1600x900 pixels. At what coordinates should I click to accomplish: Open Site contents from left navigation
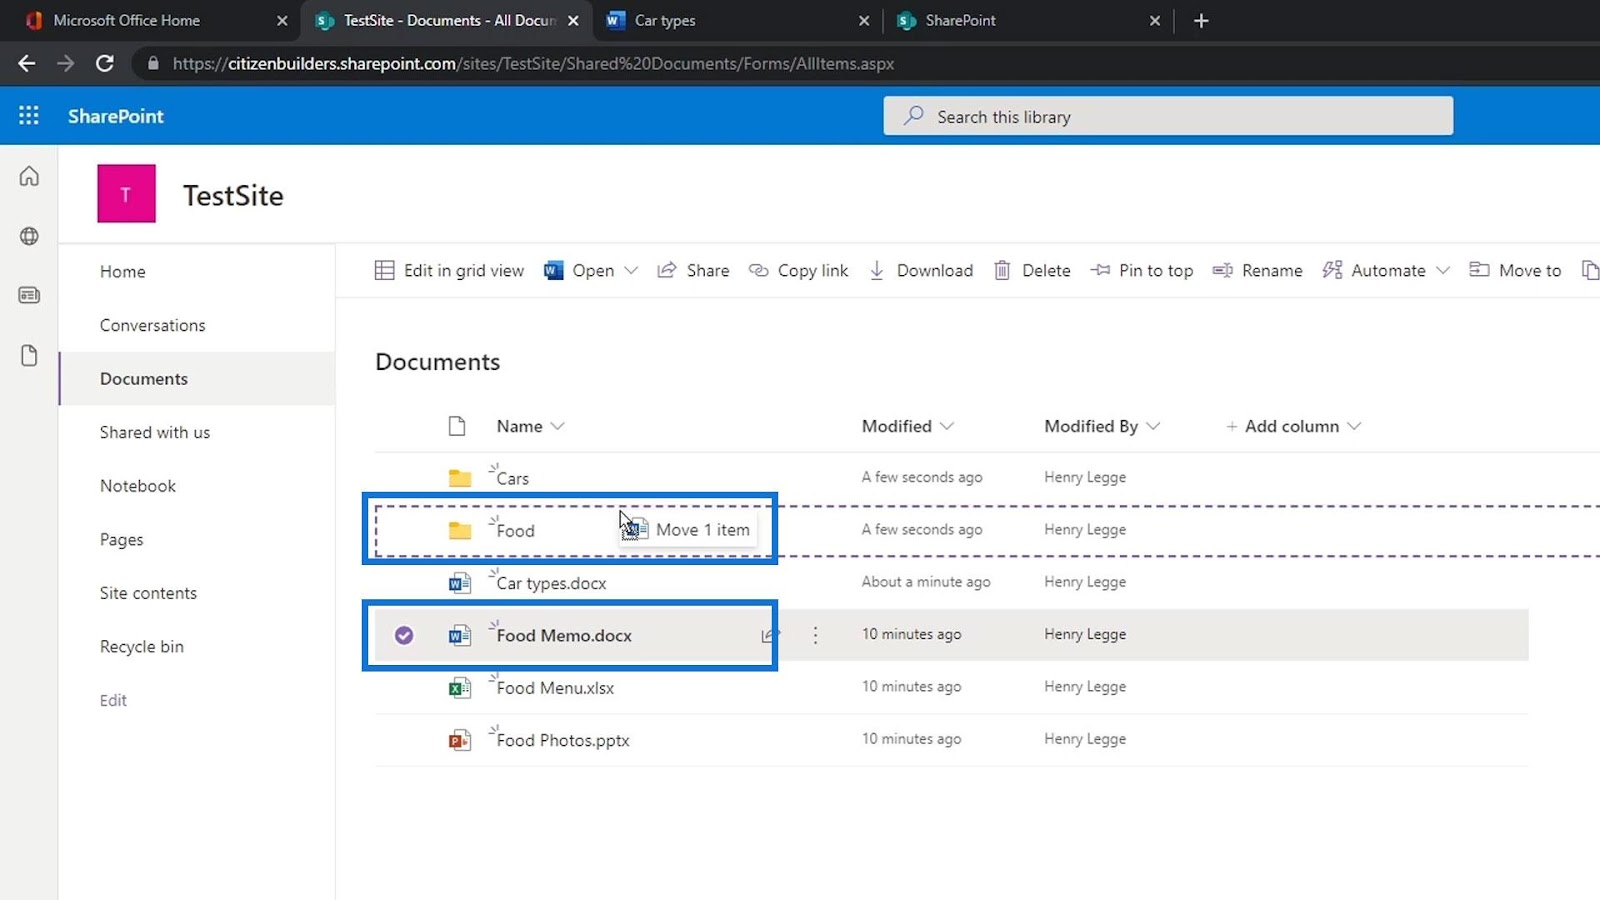148,593
